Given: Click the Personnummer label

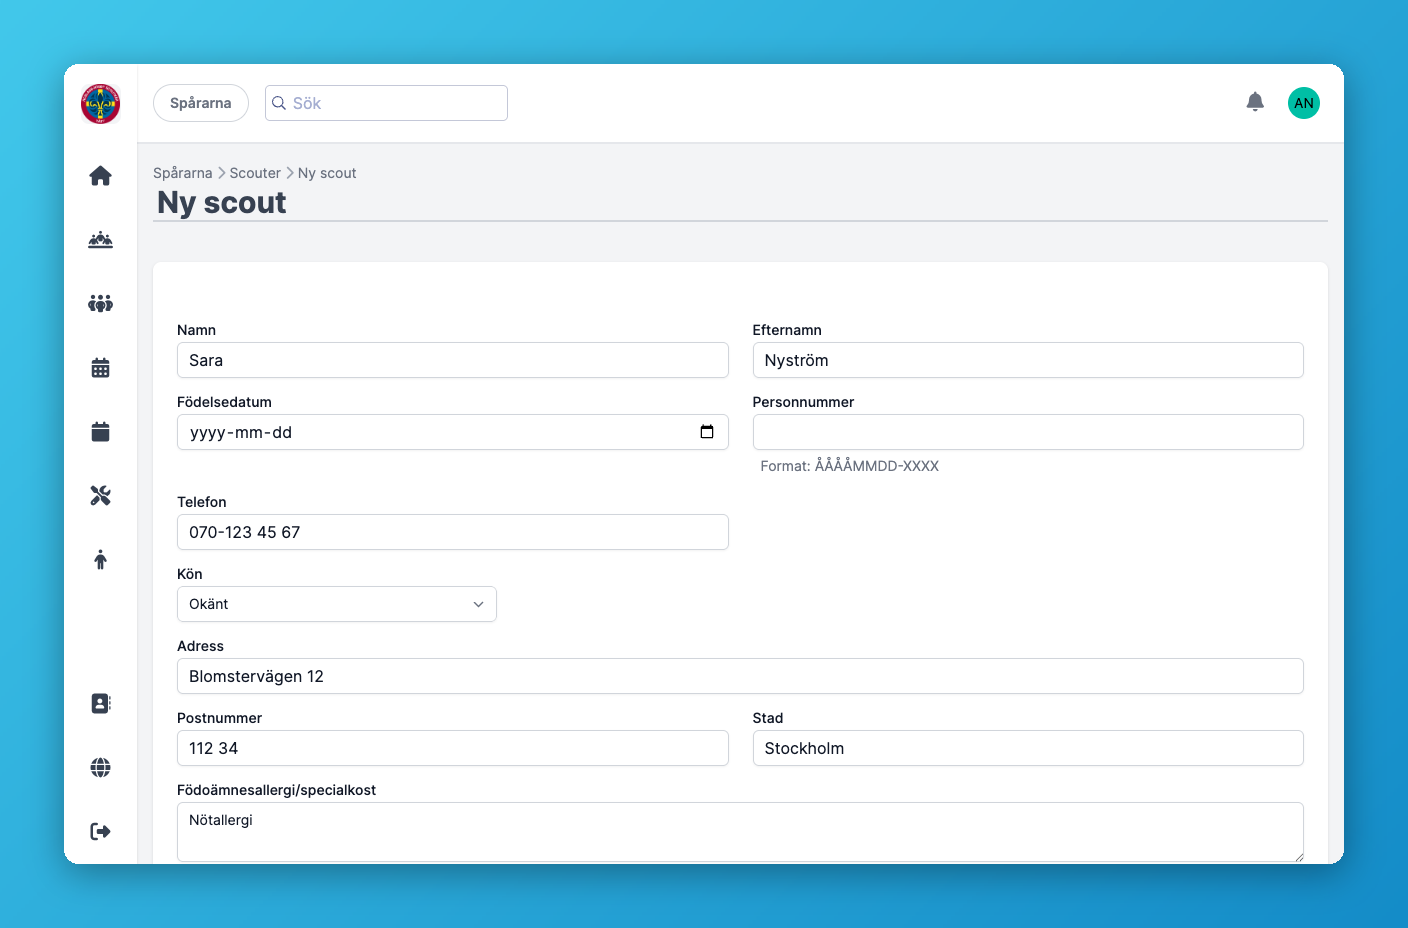Looking at the screenshot, I should 804,402.
